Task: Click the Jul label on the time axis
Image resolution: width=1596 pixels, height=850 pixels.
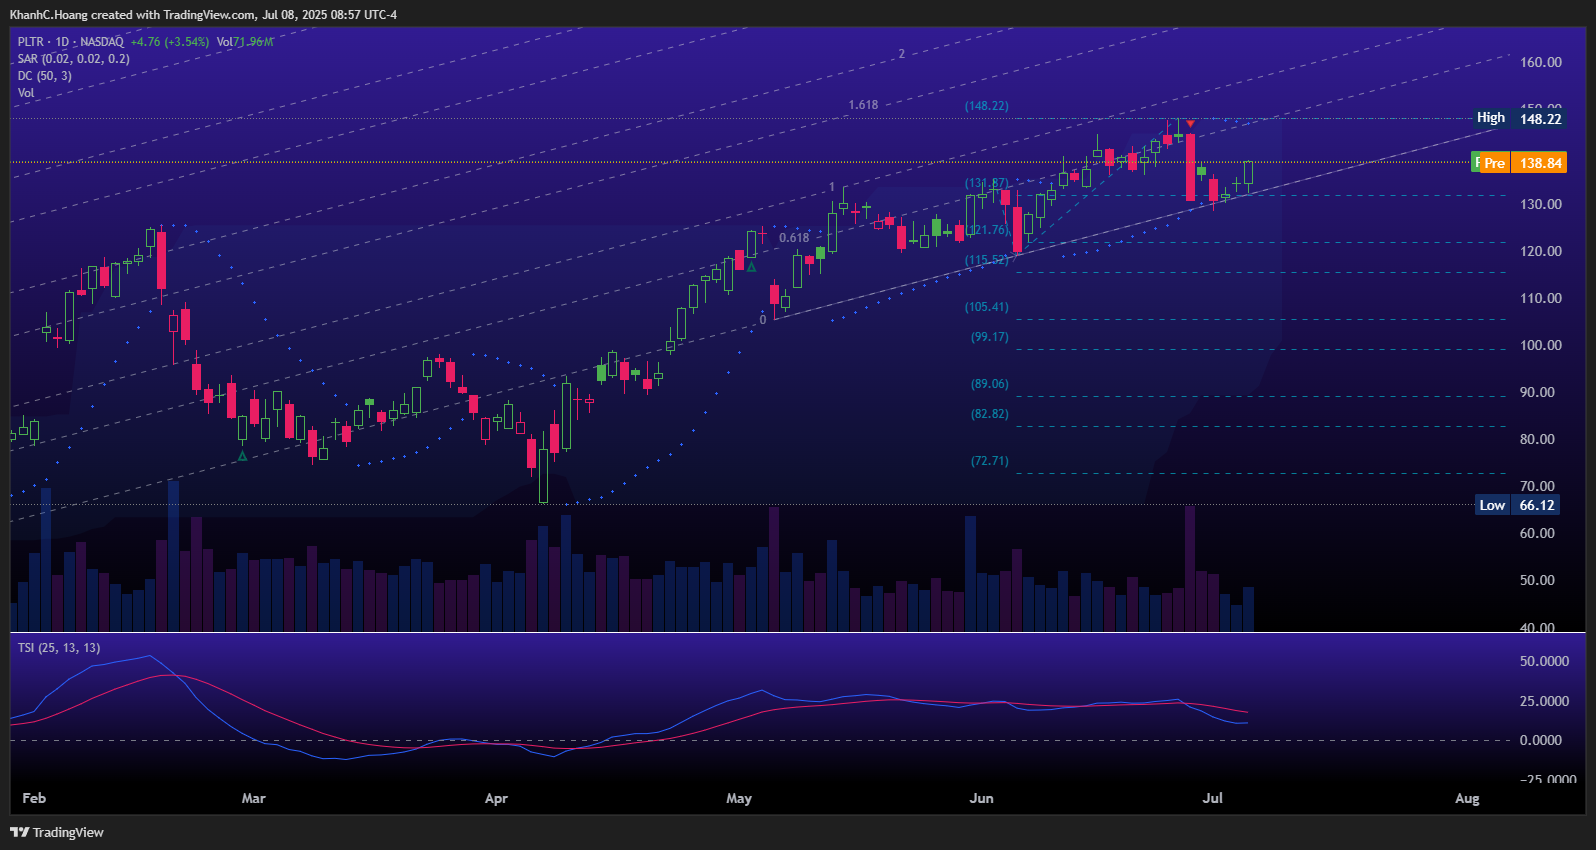Action: (x=1213, y=798)
